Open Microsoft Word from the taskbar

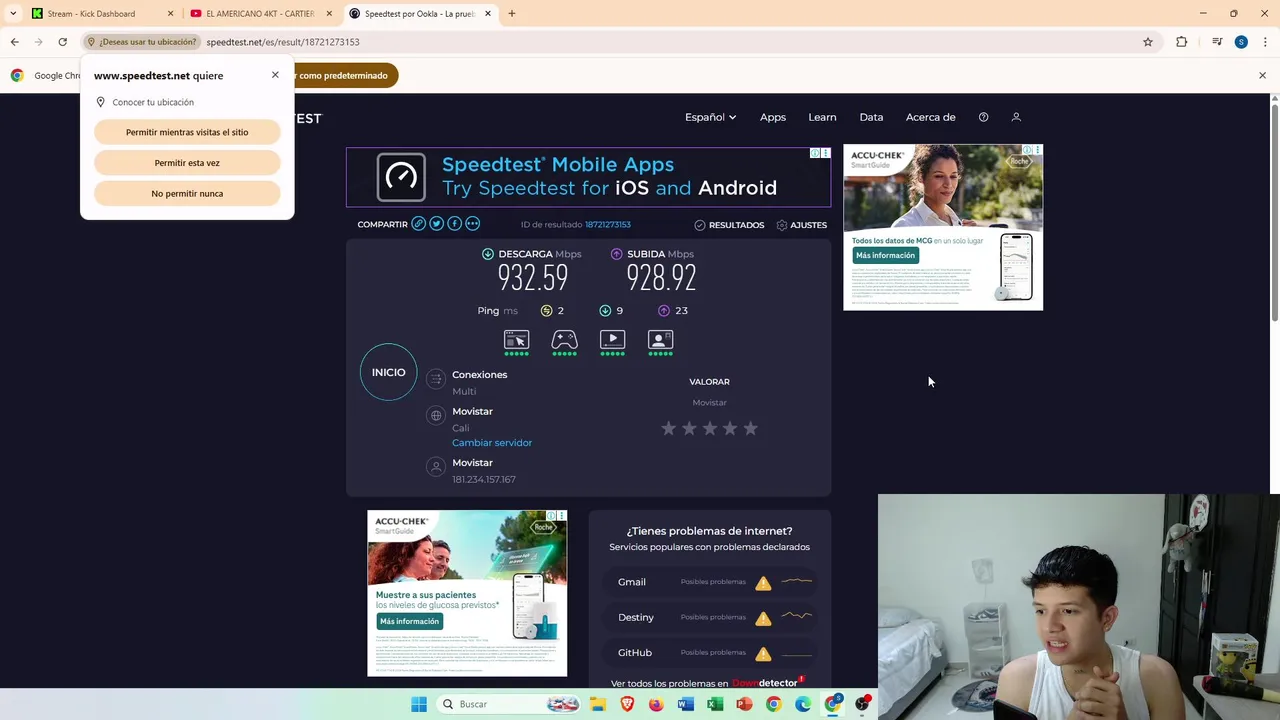click(685, 704)
